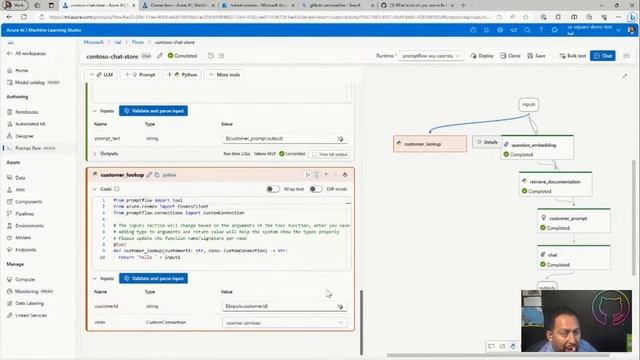Click the Clone button
Image resolution: width=640 pixels, height=360 pixels.
click(510, 56)
